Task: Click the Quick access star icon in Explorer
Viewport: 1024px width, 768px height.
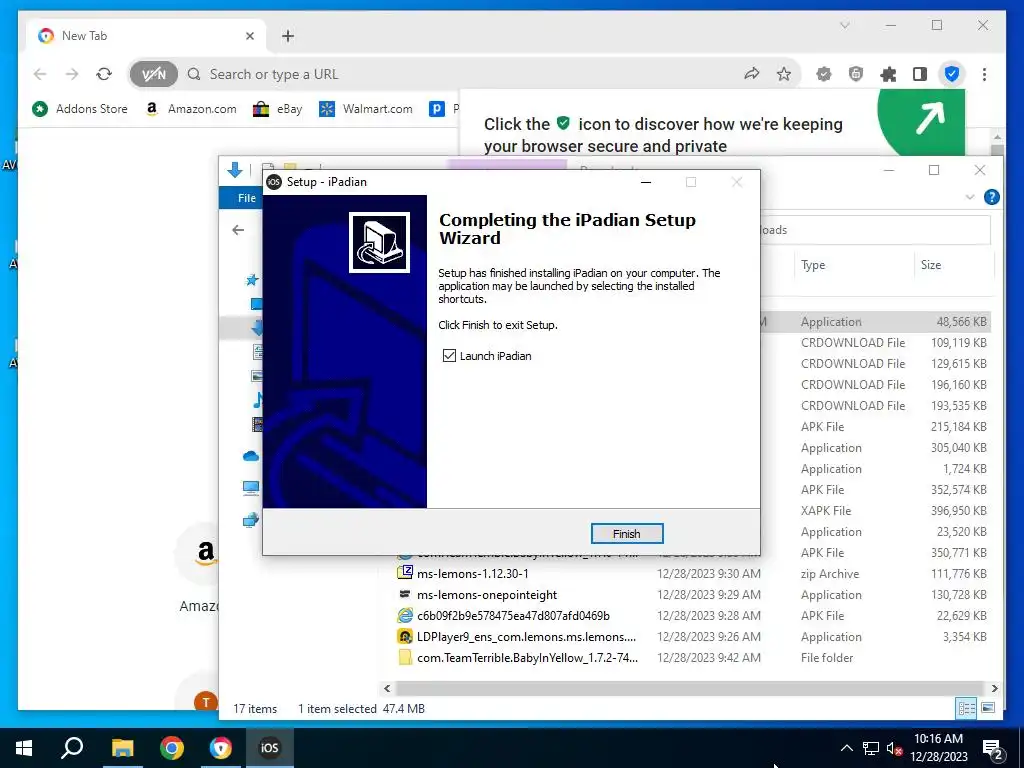Action: click(x=251, y=280)
